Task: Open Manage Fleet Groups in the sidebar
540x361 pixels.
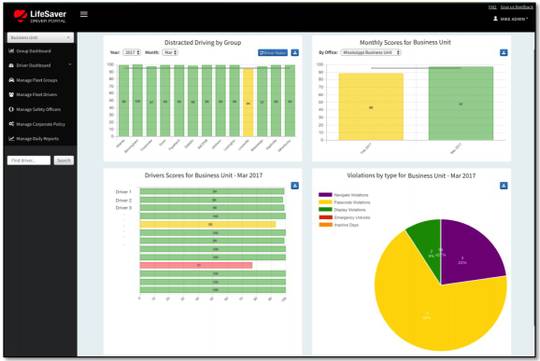Action: pyautogui.click(x=33, y=80)
